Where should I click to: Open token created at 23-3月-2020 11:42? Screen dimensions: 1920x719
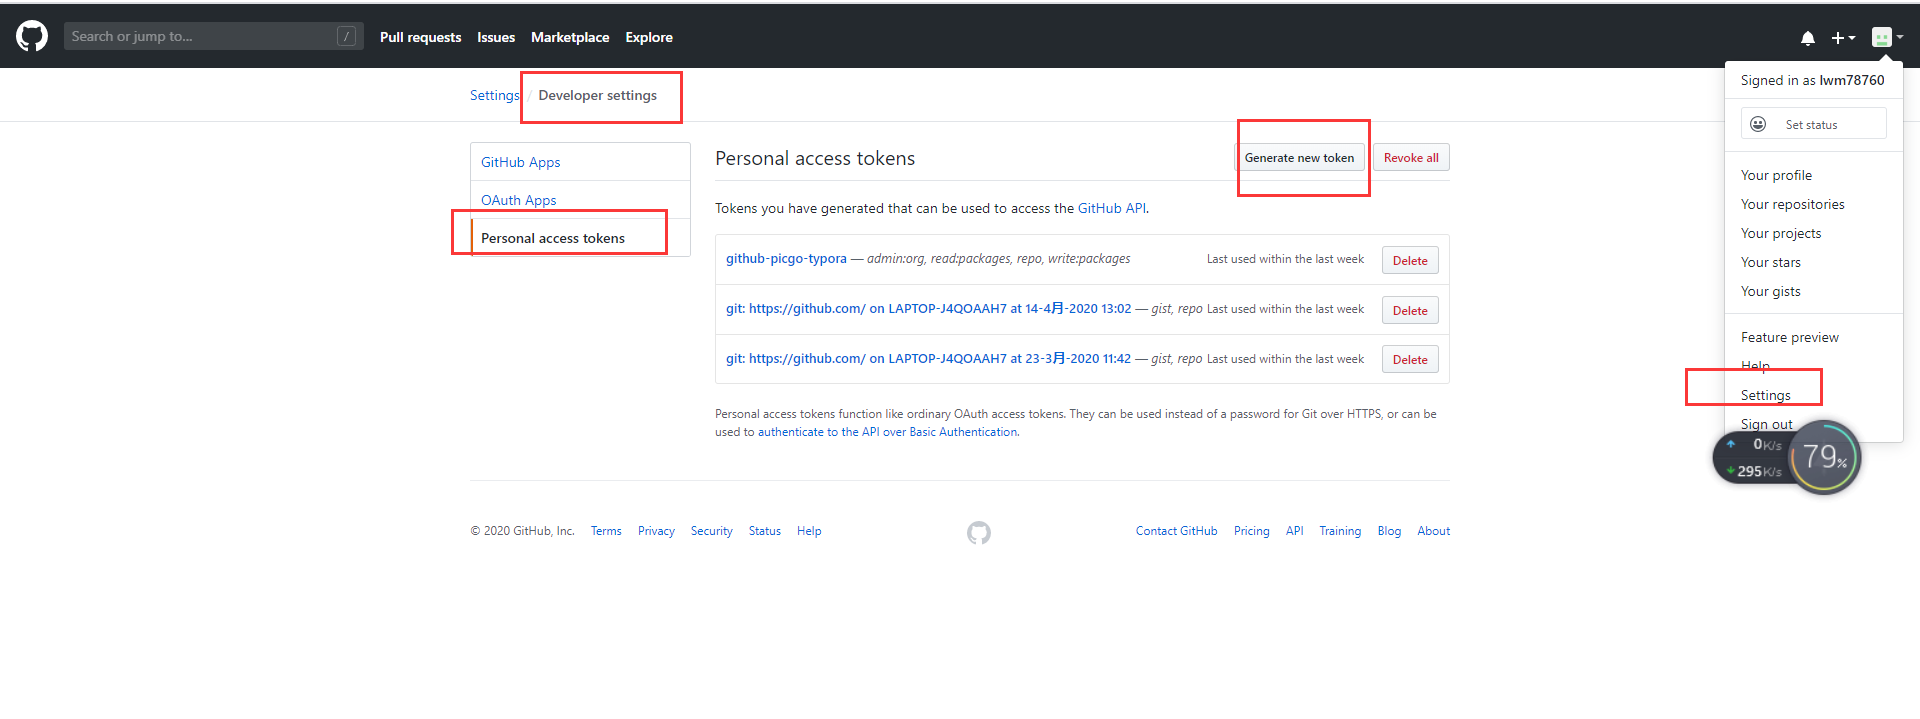click(929, 358)
